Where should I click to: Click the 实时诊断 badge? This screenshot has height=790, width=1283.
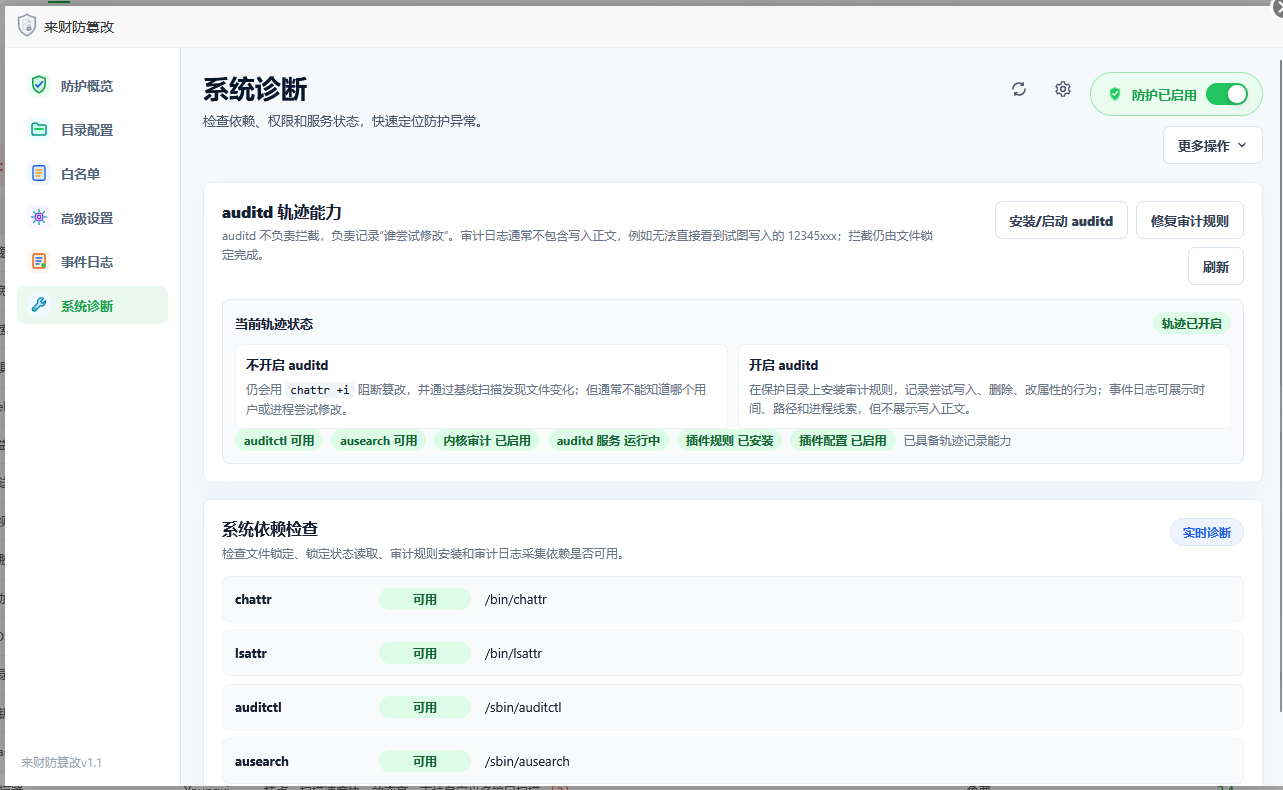1207,532
